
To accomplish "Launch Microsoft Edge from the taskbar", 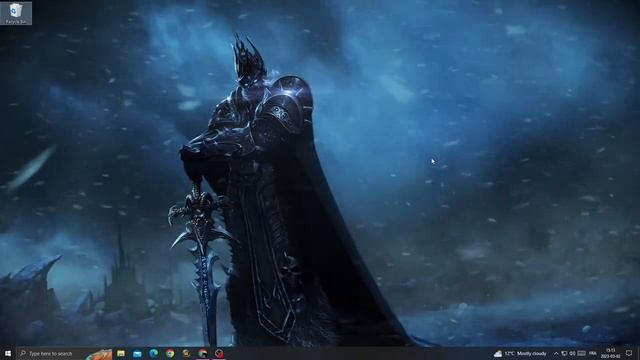I will point(153,353).
